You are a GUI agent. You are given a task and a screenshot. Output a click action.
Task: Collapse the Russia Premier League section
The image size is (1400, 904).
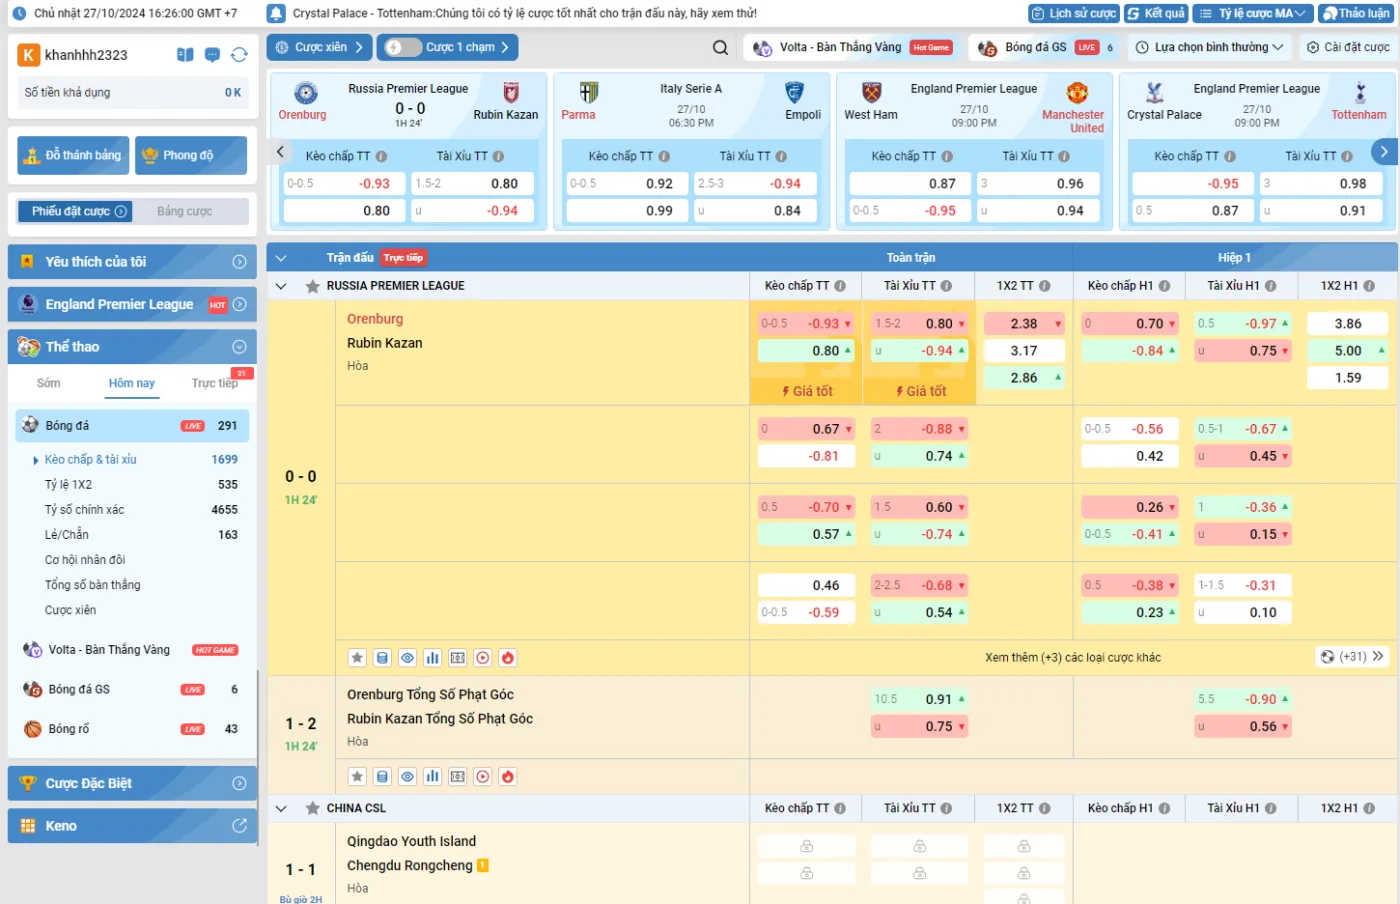[281, 286]
